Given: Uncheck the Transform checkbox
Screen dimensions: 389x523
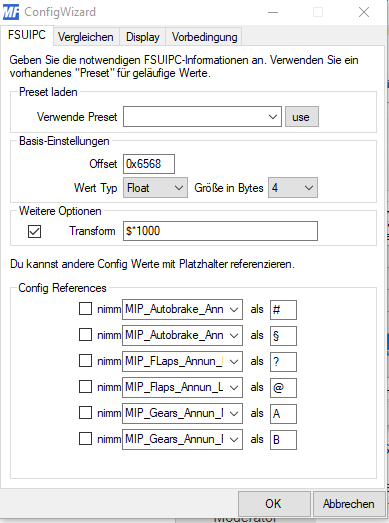Looking at the screenshot, I should click(34, 231).
